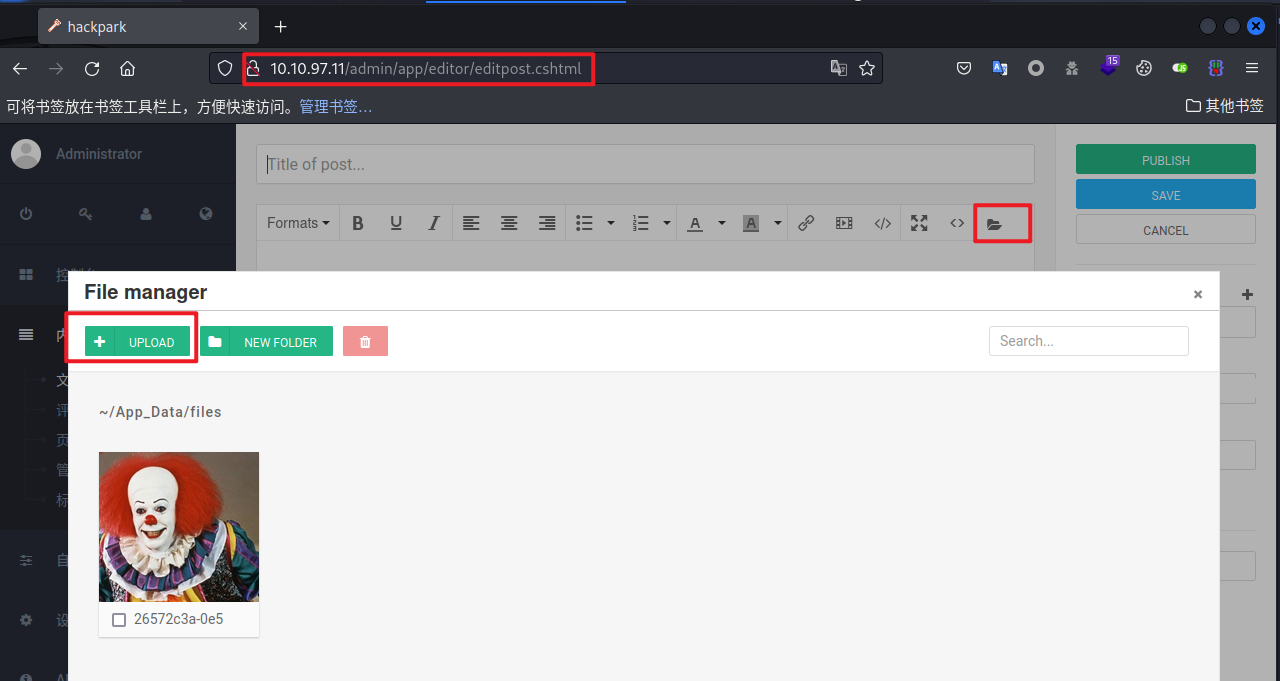Click the PUBLISH button
Viewport: 1280px width, 681px height.
click(1166, 160)
